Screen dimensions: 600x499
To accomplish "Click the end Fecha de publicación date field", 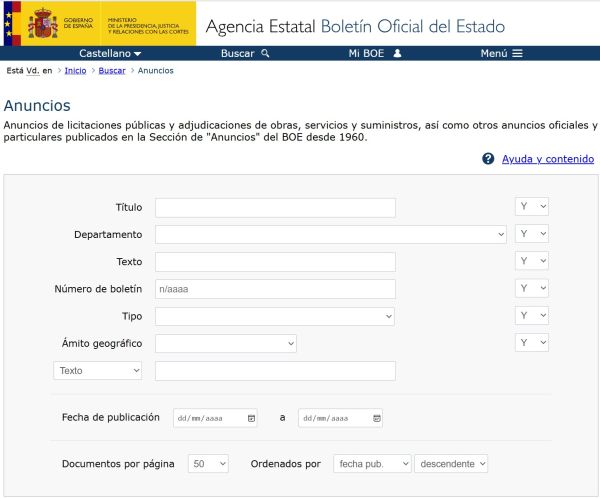I will [x=340, y=418].
